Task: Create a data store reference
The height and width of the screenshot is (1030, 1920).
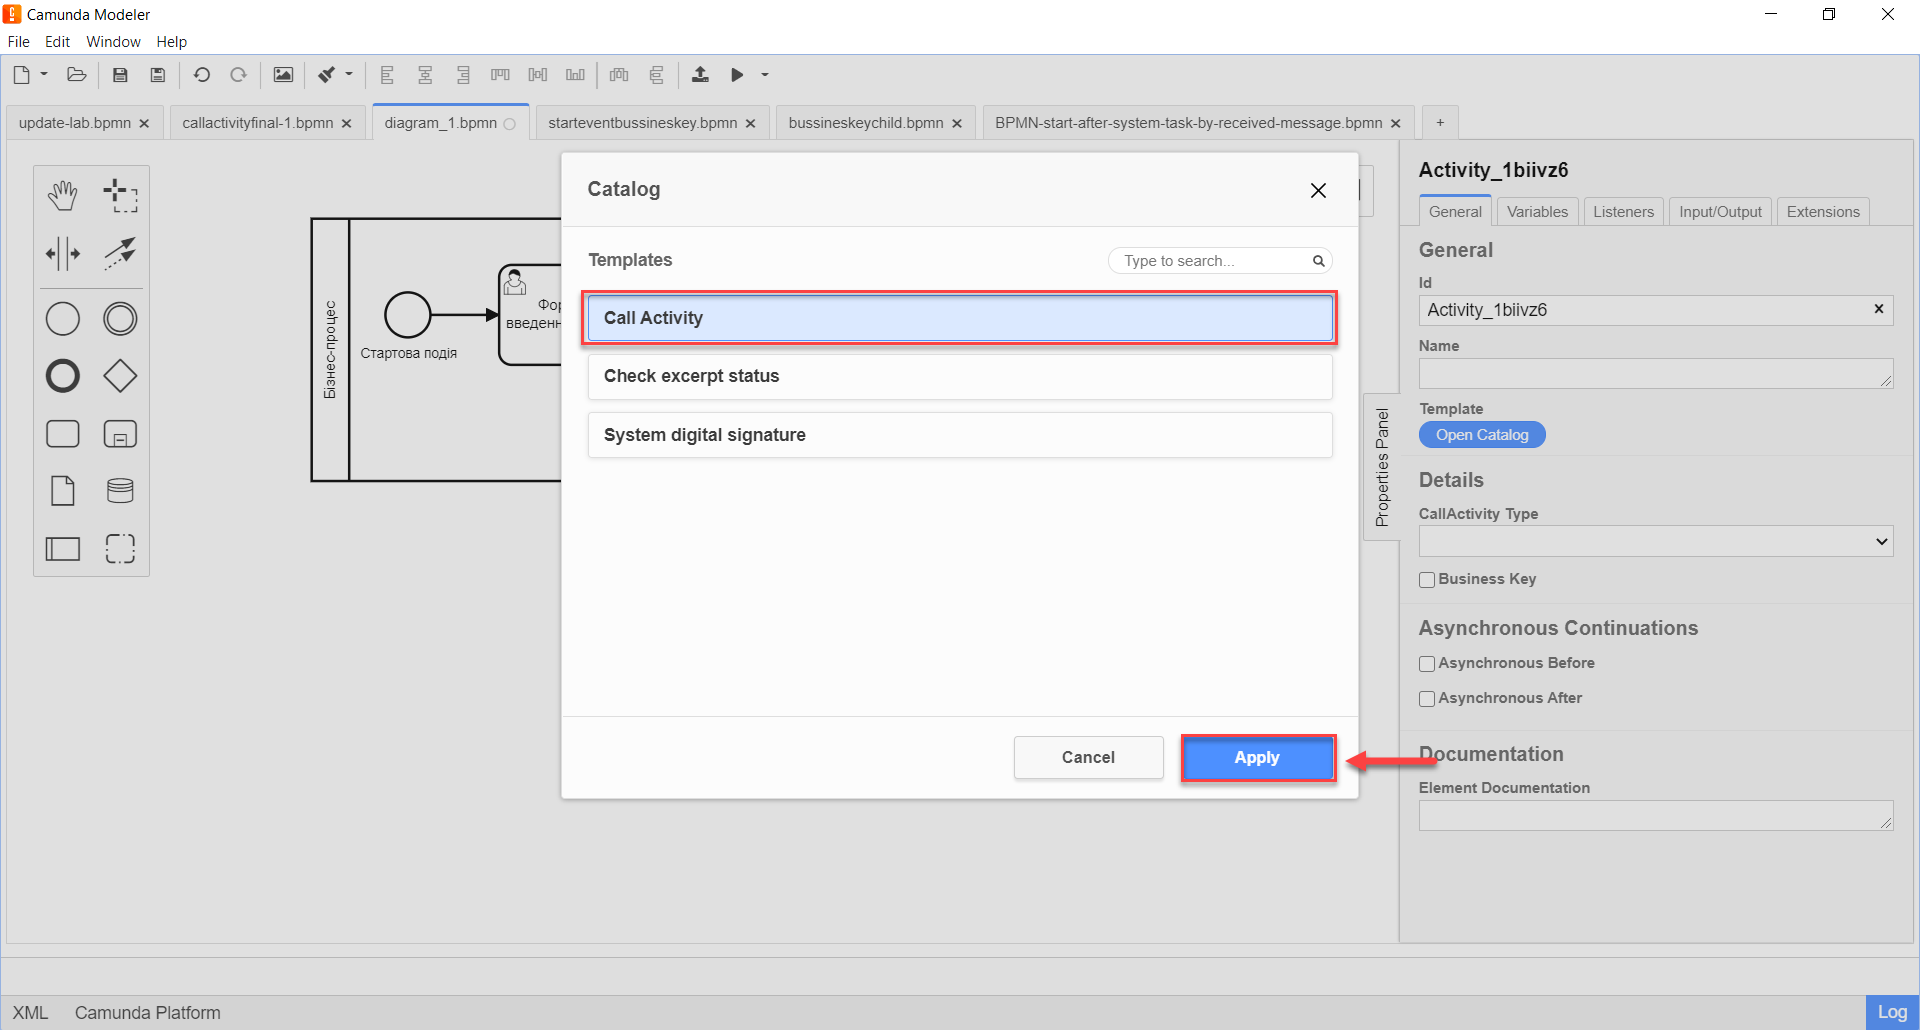Action: 120,491
